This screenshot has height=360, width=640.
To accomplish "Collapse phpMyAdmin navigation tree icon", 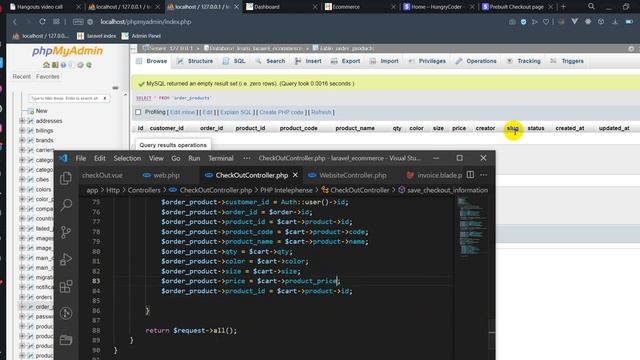I will point(115,88).
